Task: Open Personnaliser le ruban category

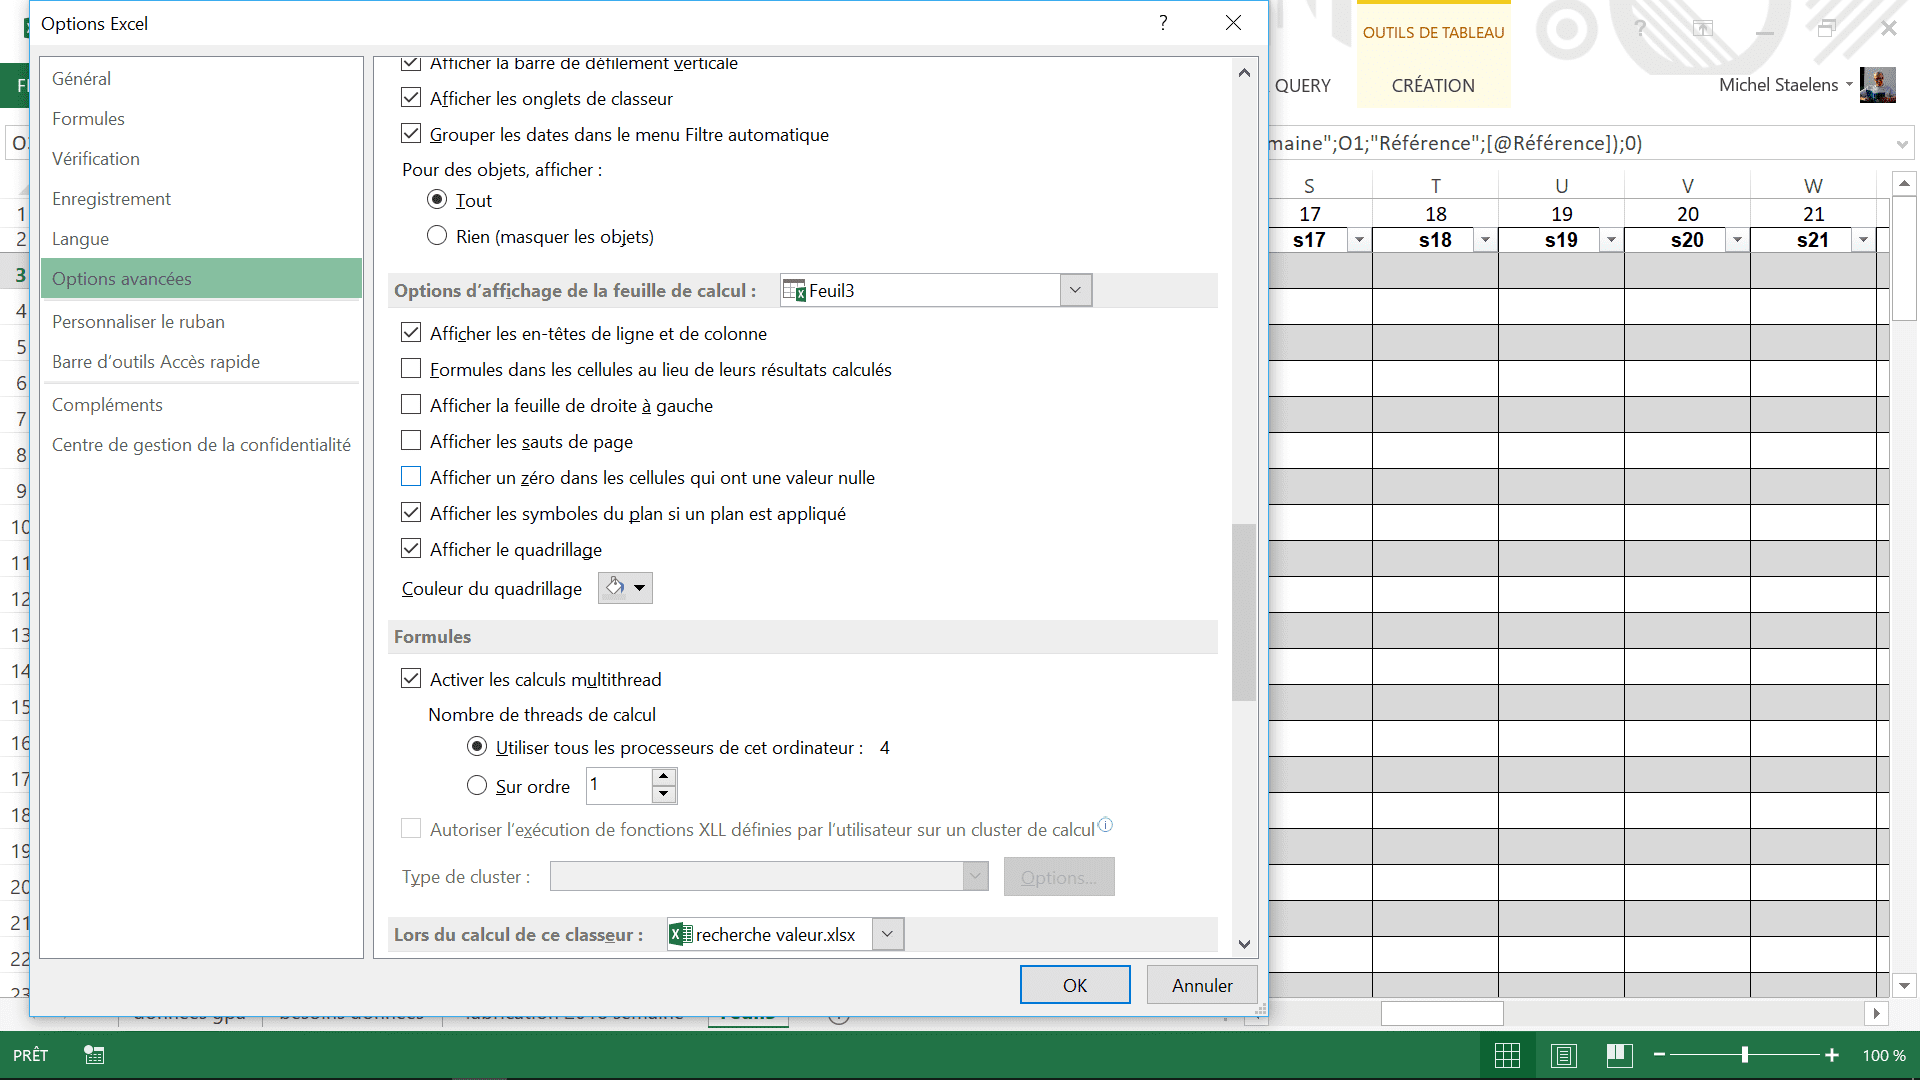Action: pyautogui.click(x=138, y=322)
